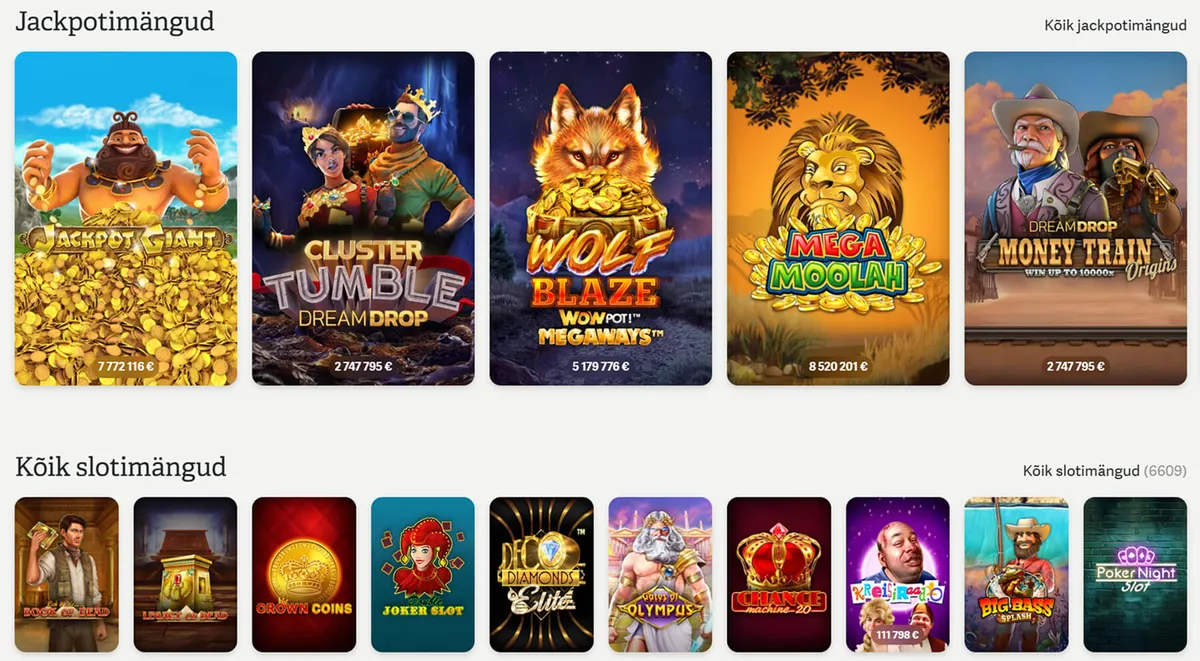Open the Joker Slot game
This screenshot has height=661, width=1200.
[x=423, y=575]
